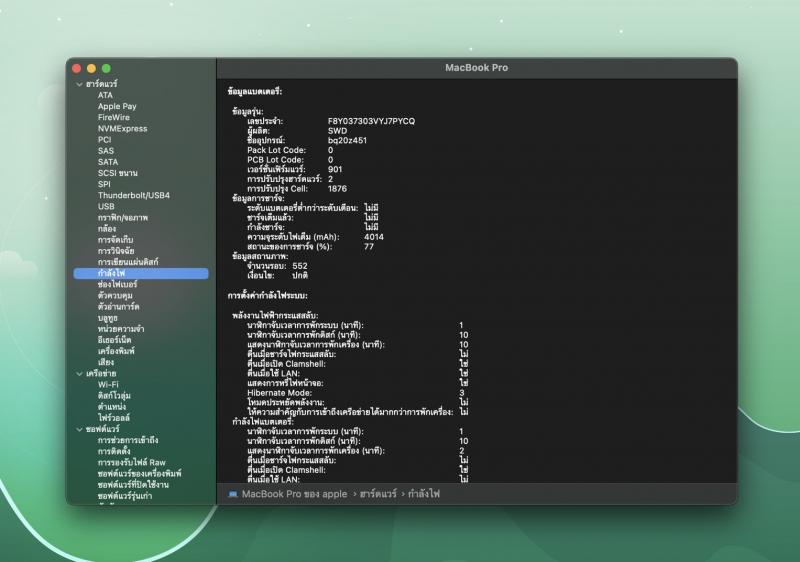This screenshot has width=800, height=562.
Task: Select NVMExpress in the sidebar
Action: pos(122,129)
